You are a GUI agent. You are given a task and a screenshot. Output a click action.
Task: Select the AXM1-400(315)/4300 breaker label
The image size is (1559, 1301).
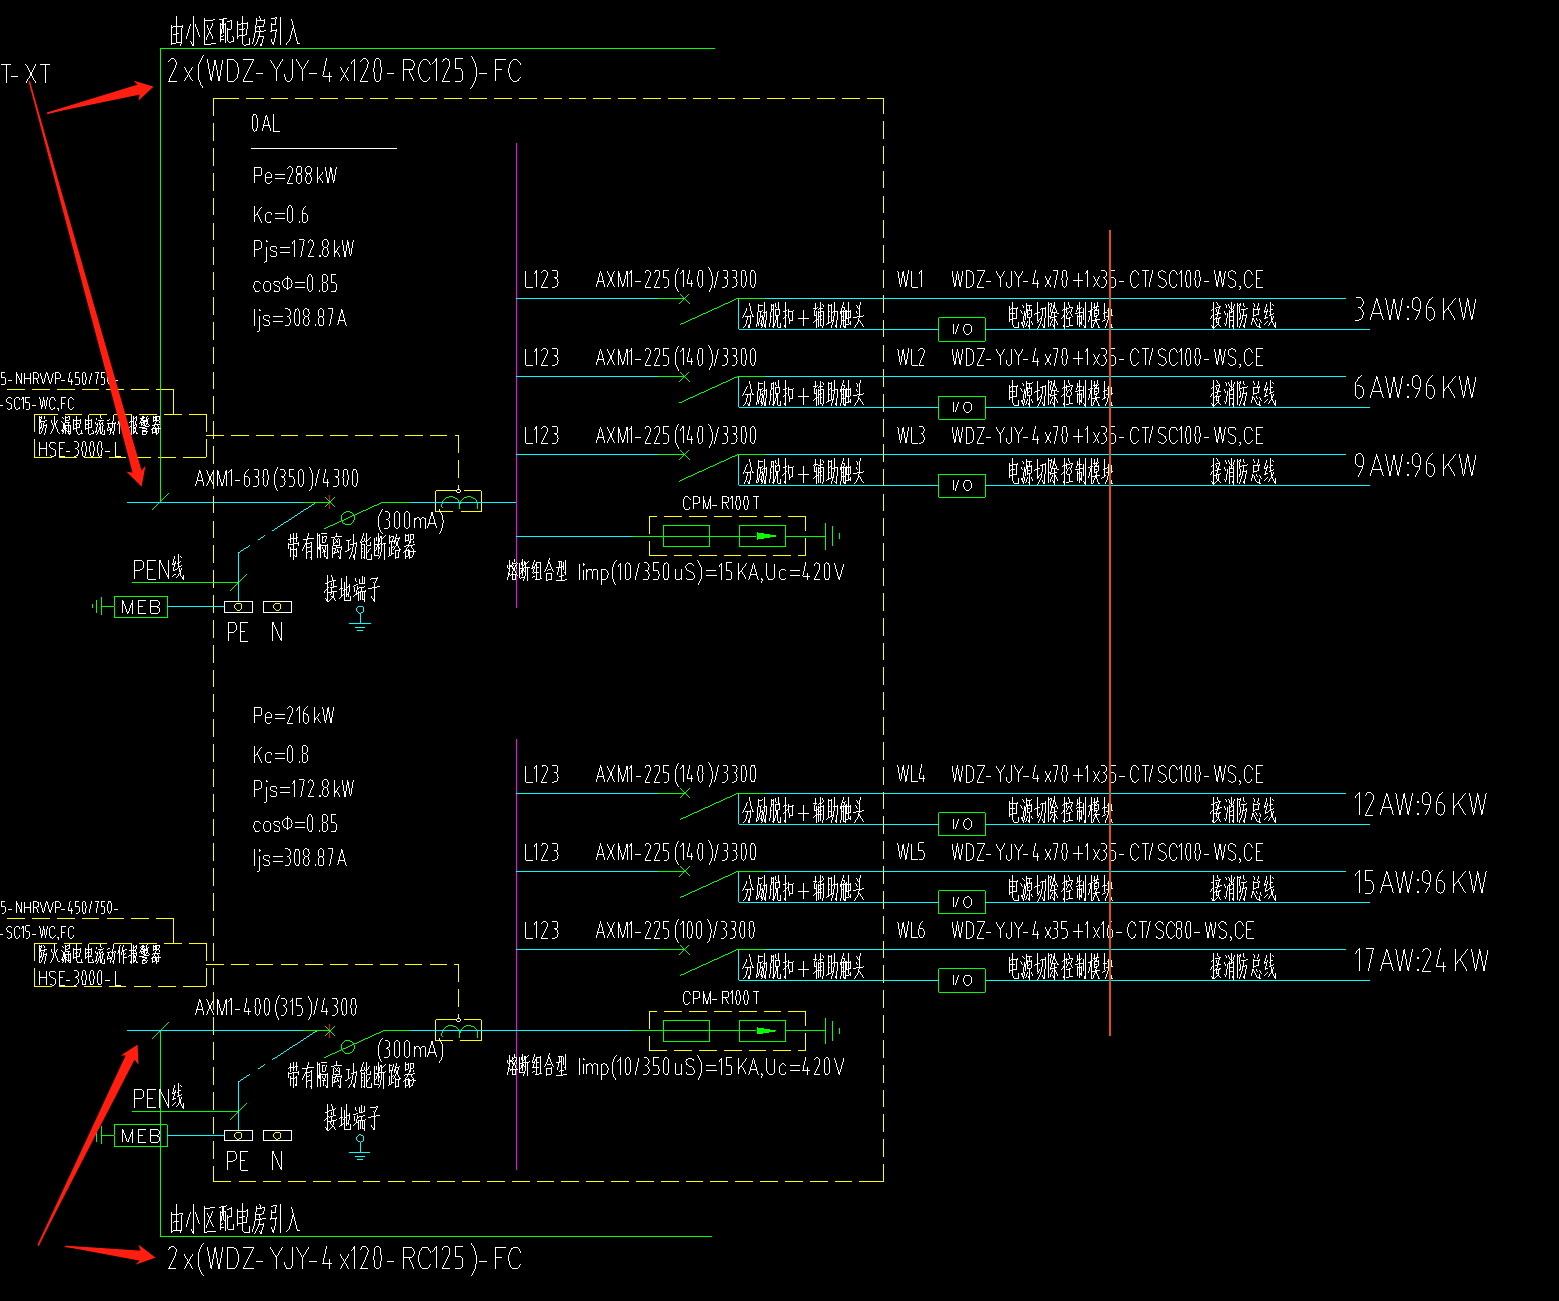click(x=276, y=1008)
